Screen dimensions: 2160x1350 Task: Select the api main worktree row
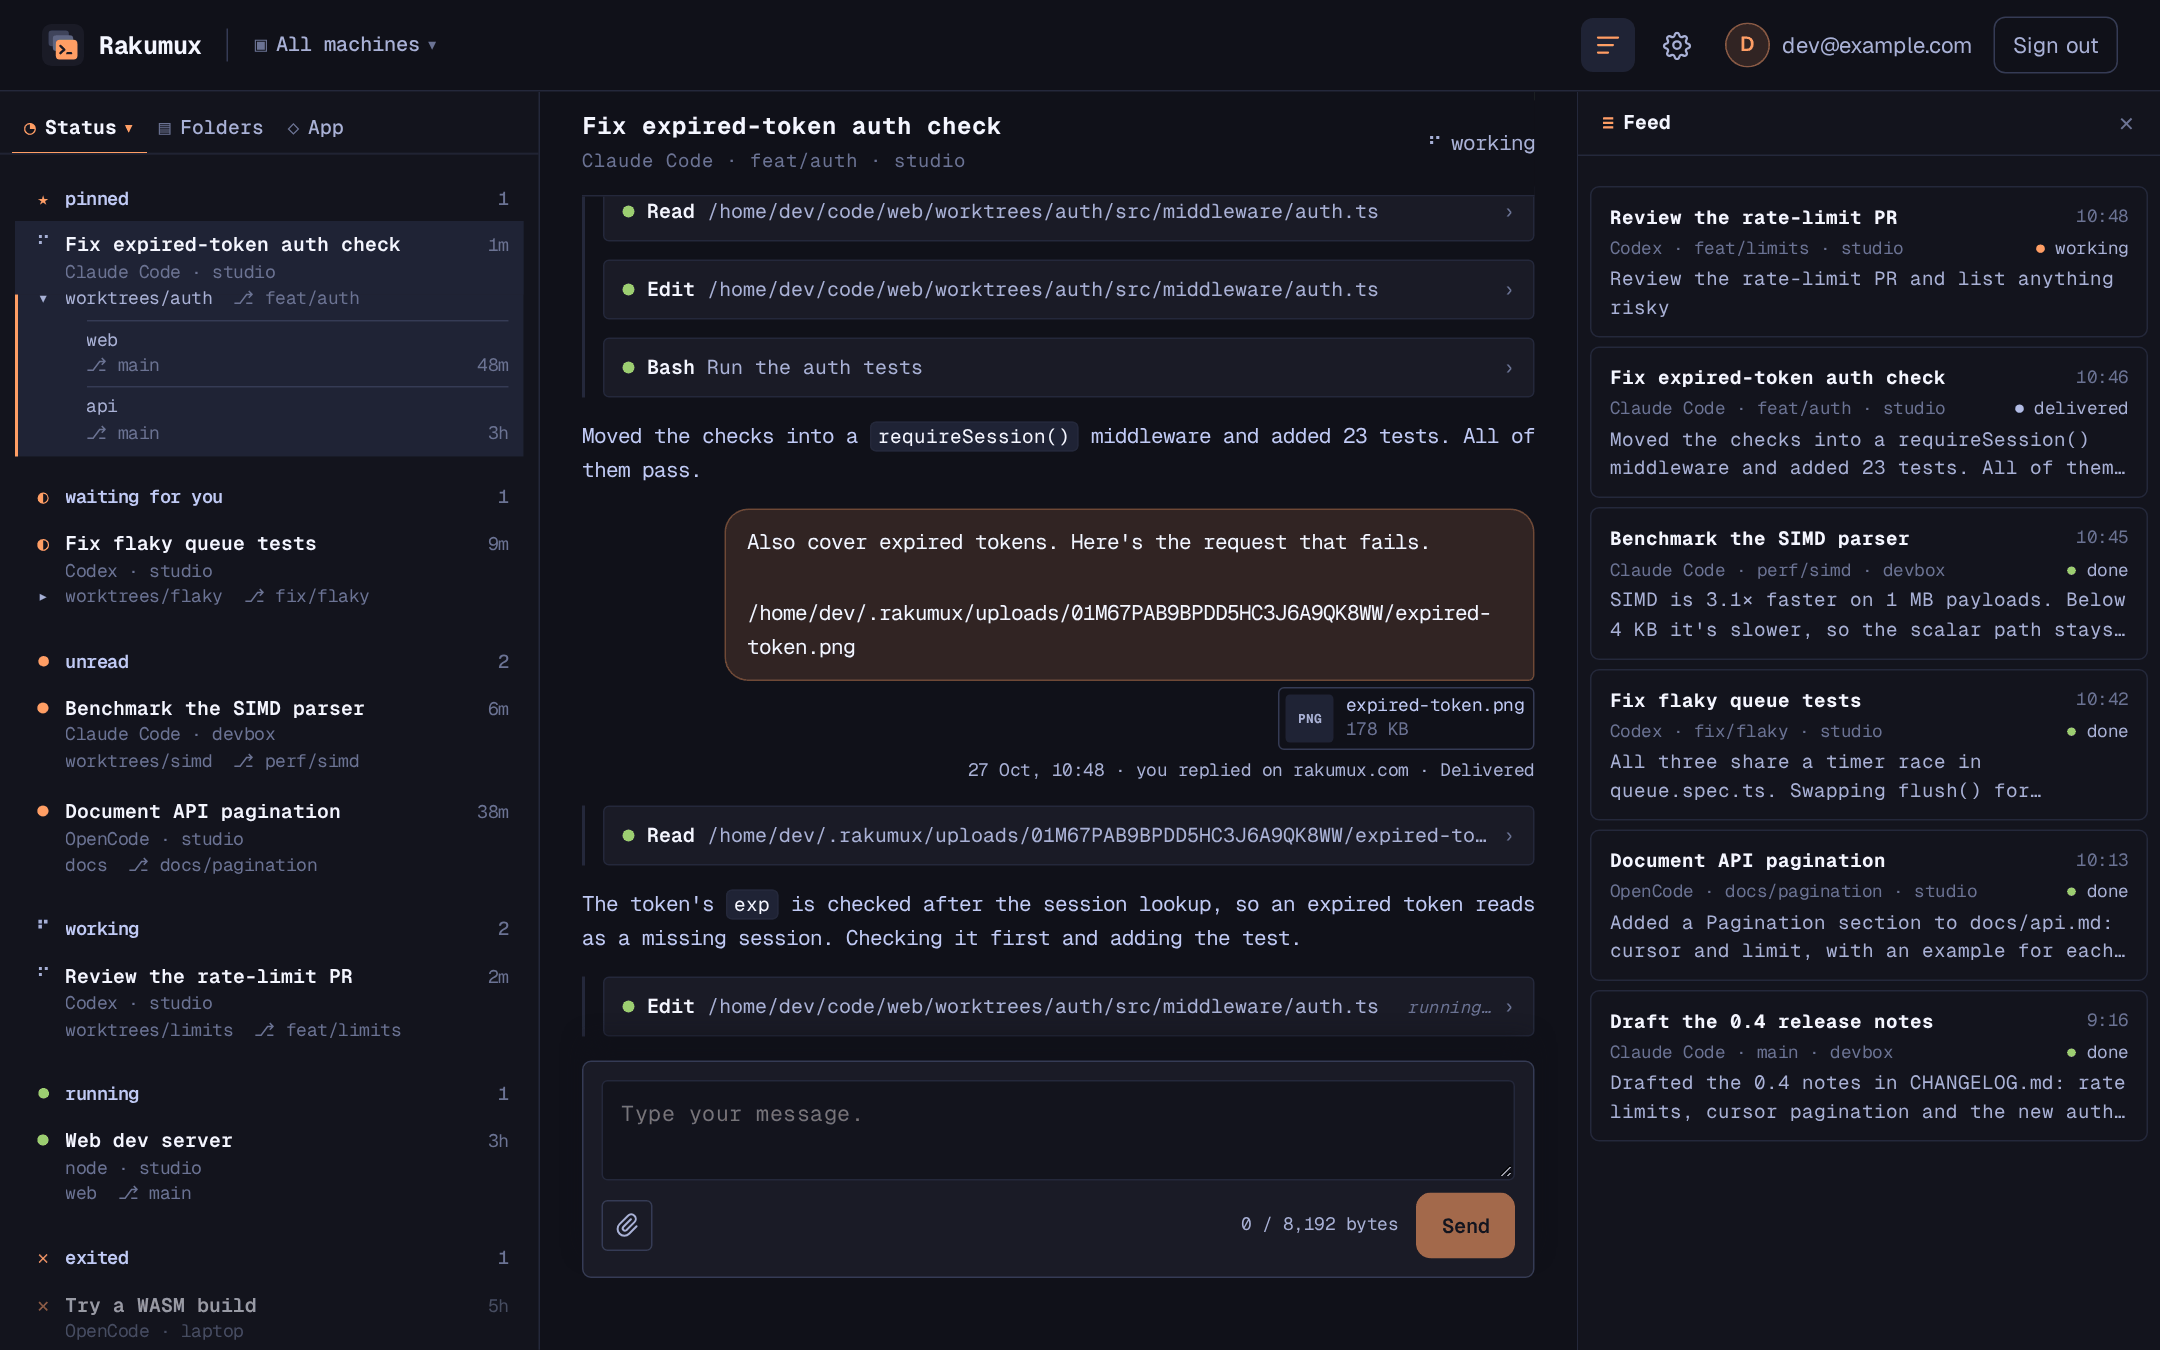pos(297,420)
